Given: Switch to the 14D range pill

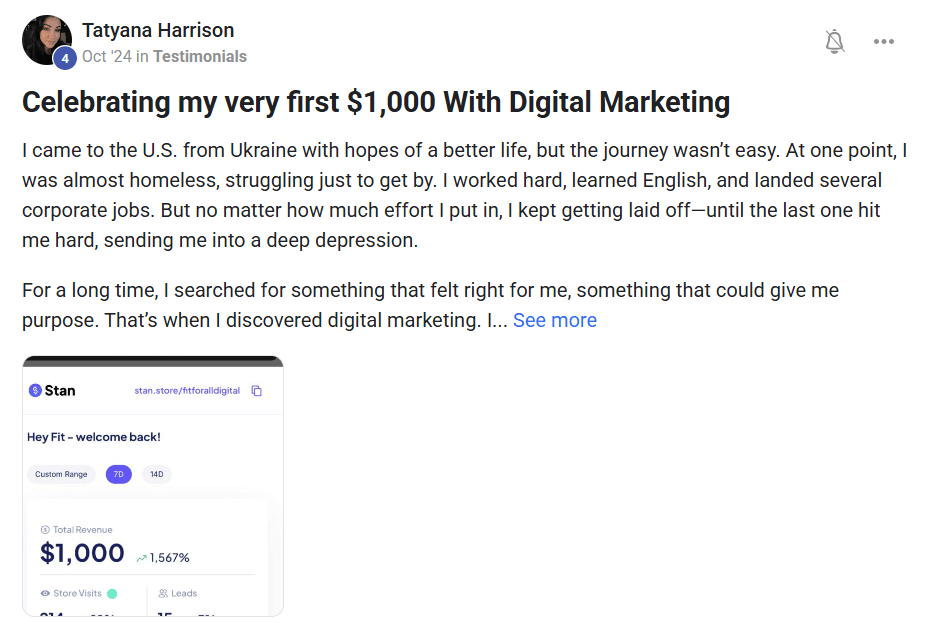Looking at the screenshot, I should coord(156,474).
